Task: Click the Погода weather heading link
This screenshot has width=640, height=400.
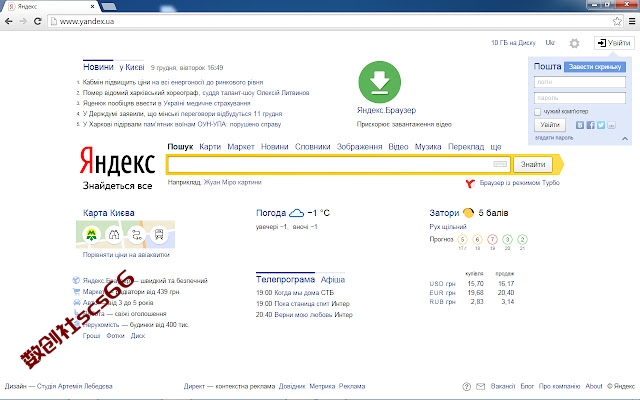Action: [271, 213]
